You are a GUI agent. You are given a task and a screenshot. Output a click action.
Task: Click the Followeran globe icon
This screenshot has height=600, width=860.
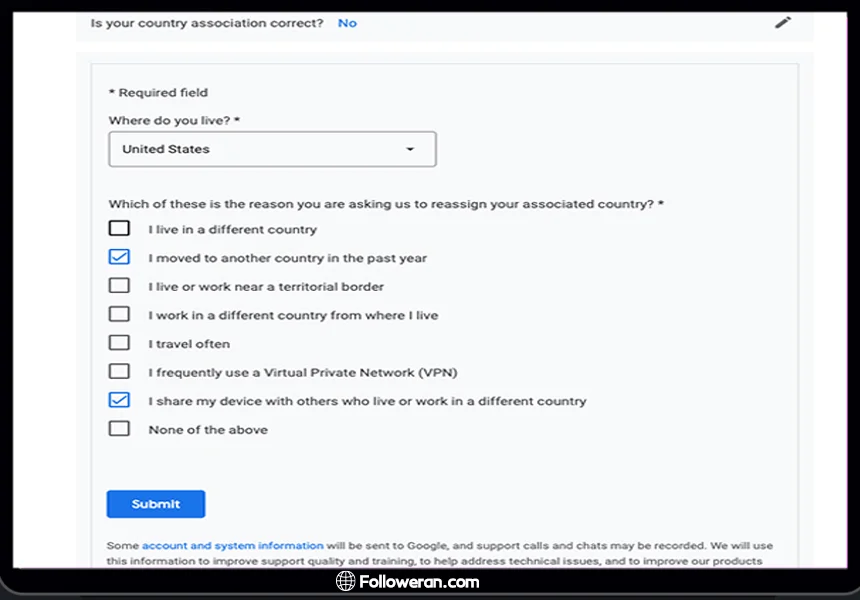click(x=346, y=581)
